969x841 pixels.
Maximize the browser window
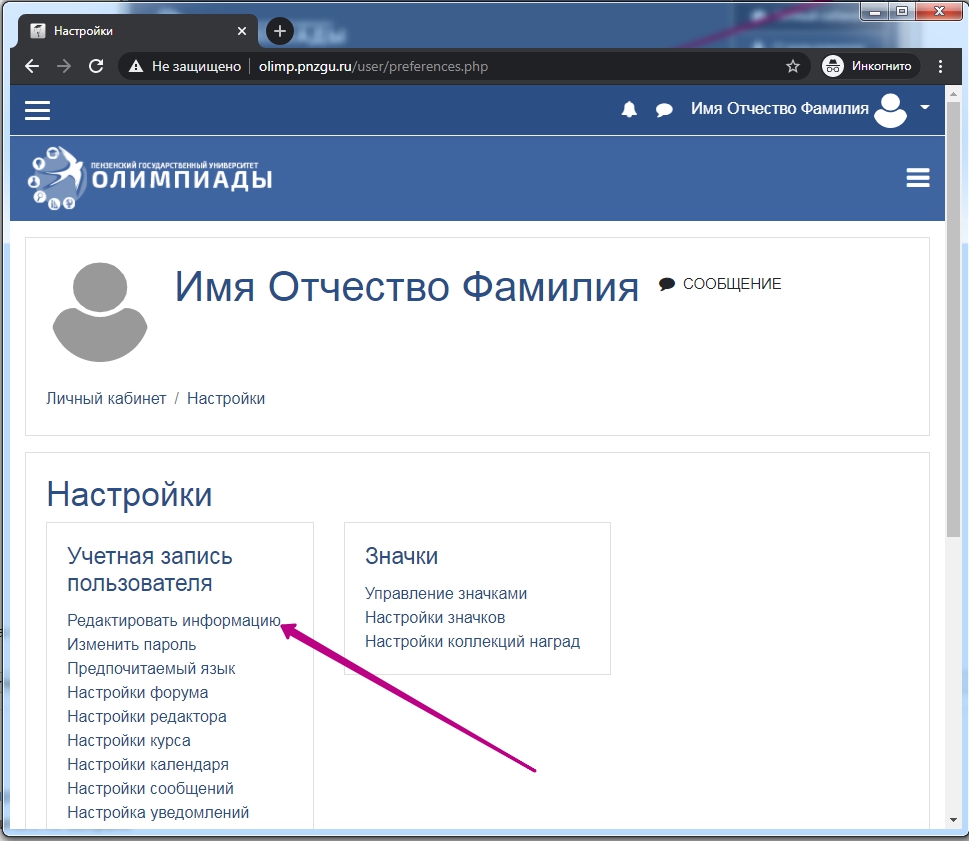pos(902,11)
